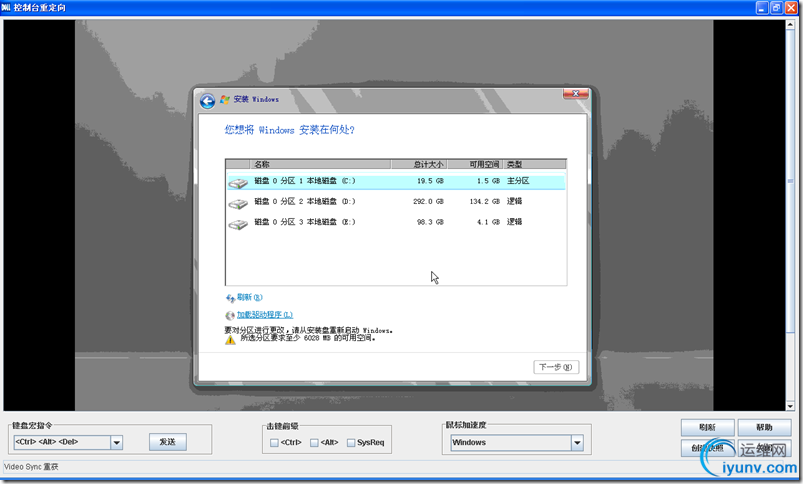
Task: Sort by the 可用空间 column header
Action: point(475,164)
